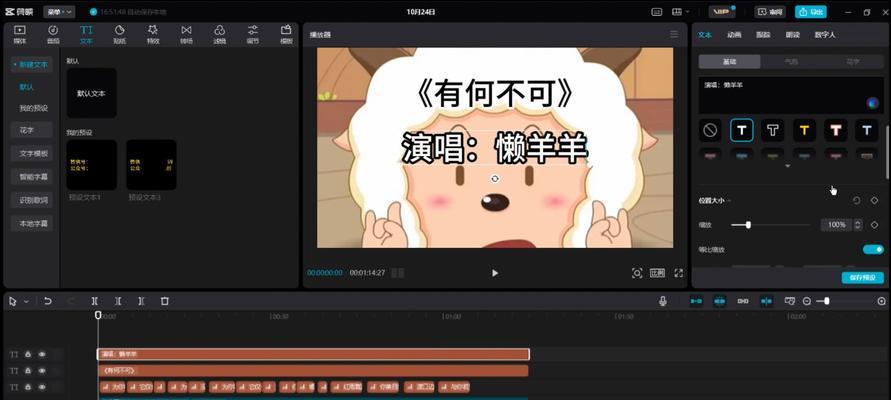Select the 花字 sub-tab in text properties
This screenshot has height=400, width=891.
(853, 61)
